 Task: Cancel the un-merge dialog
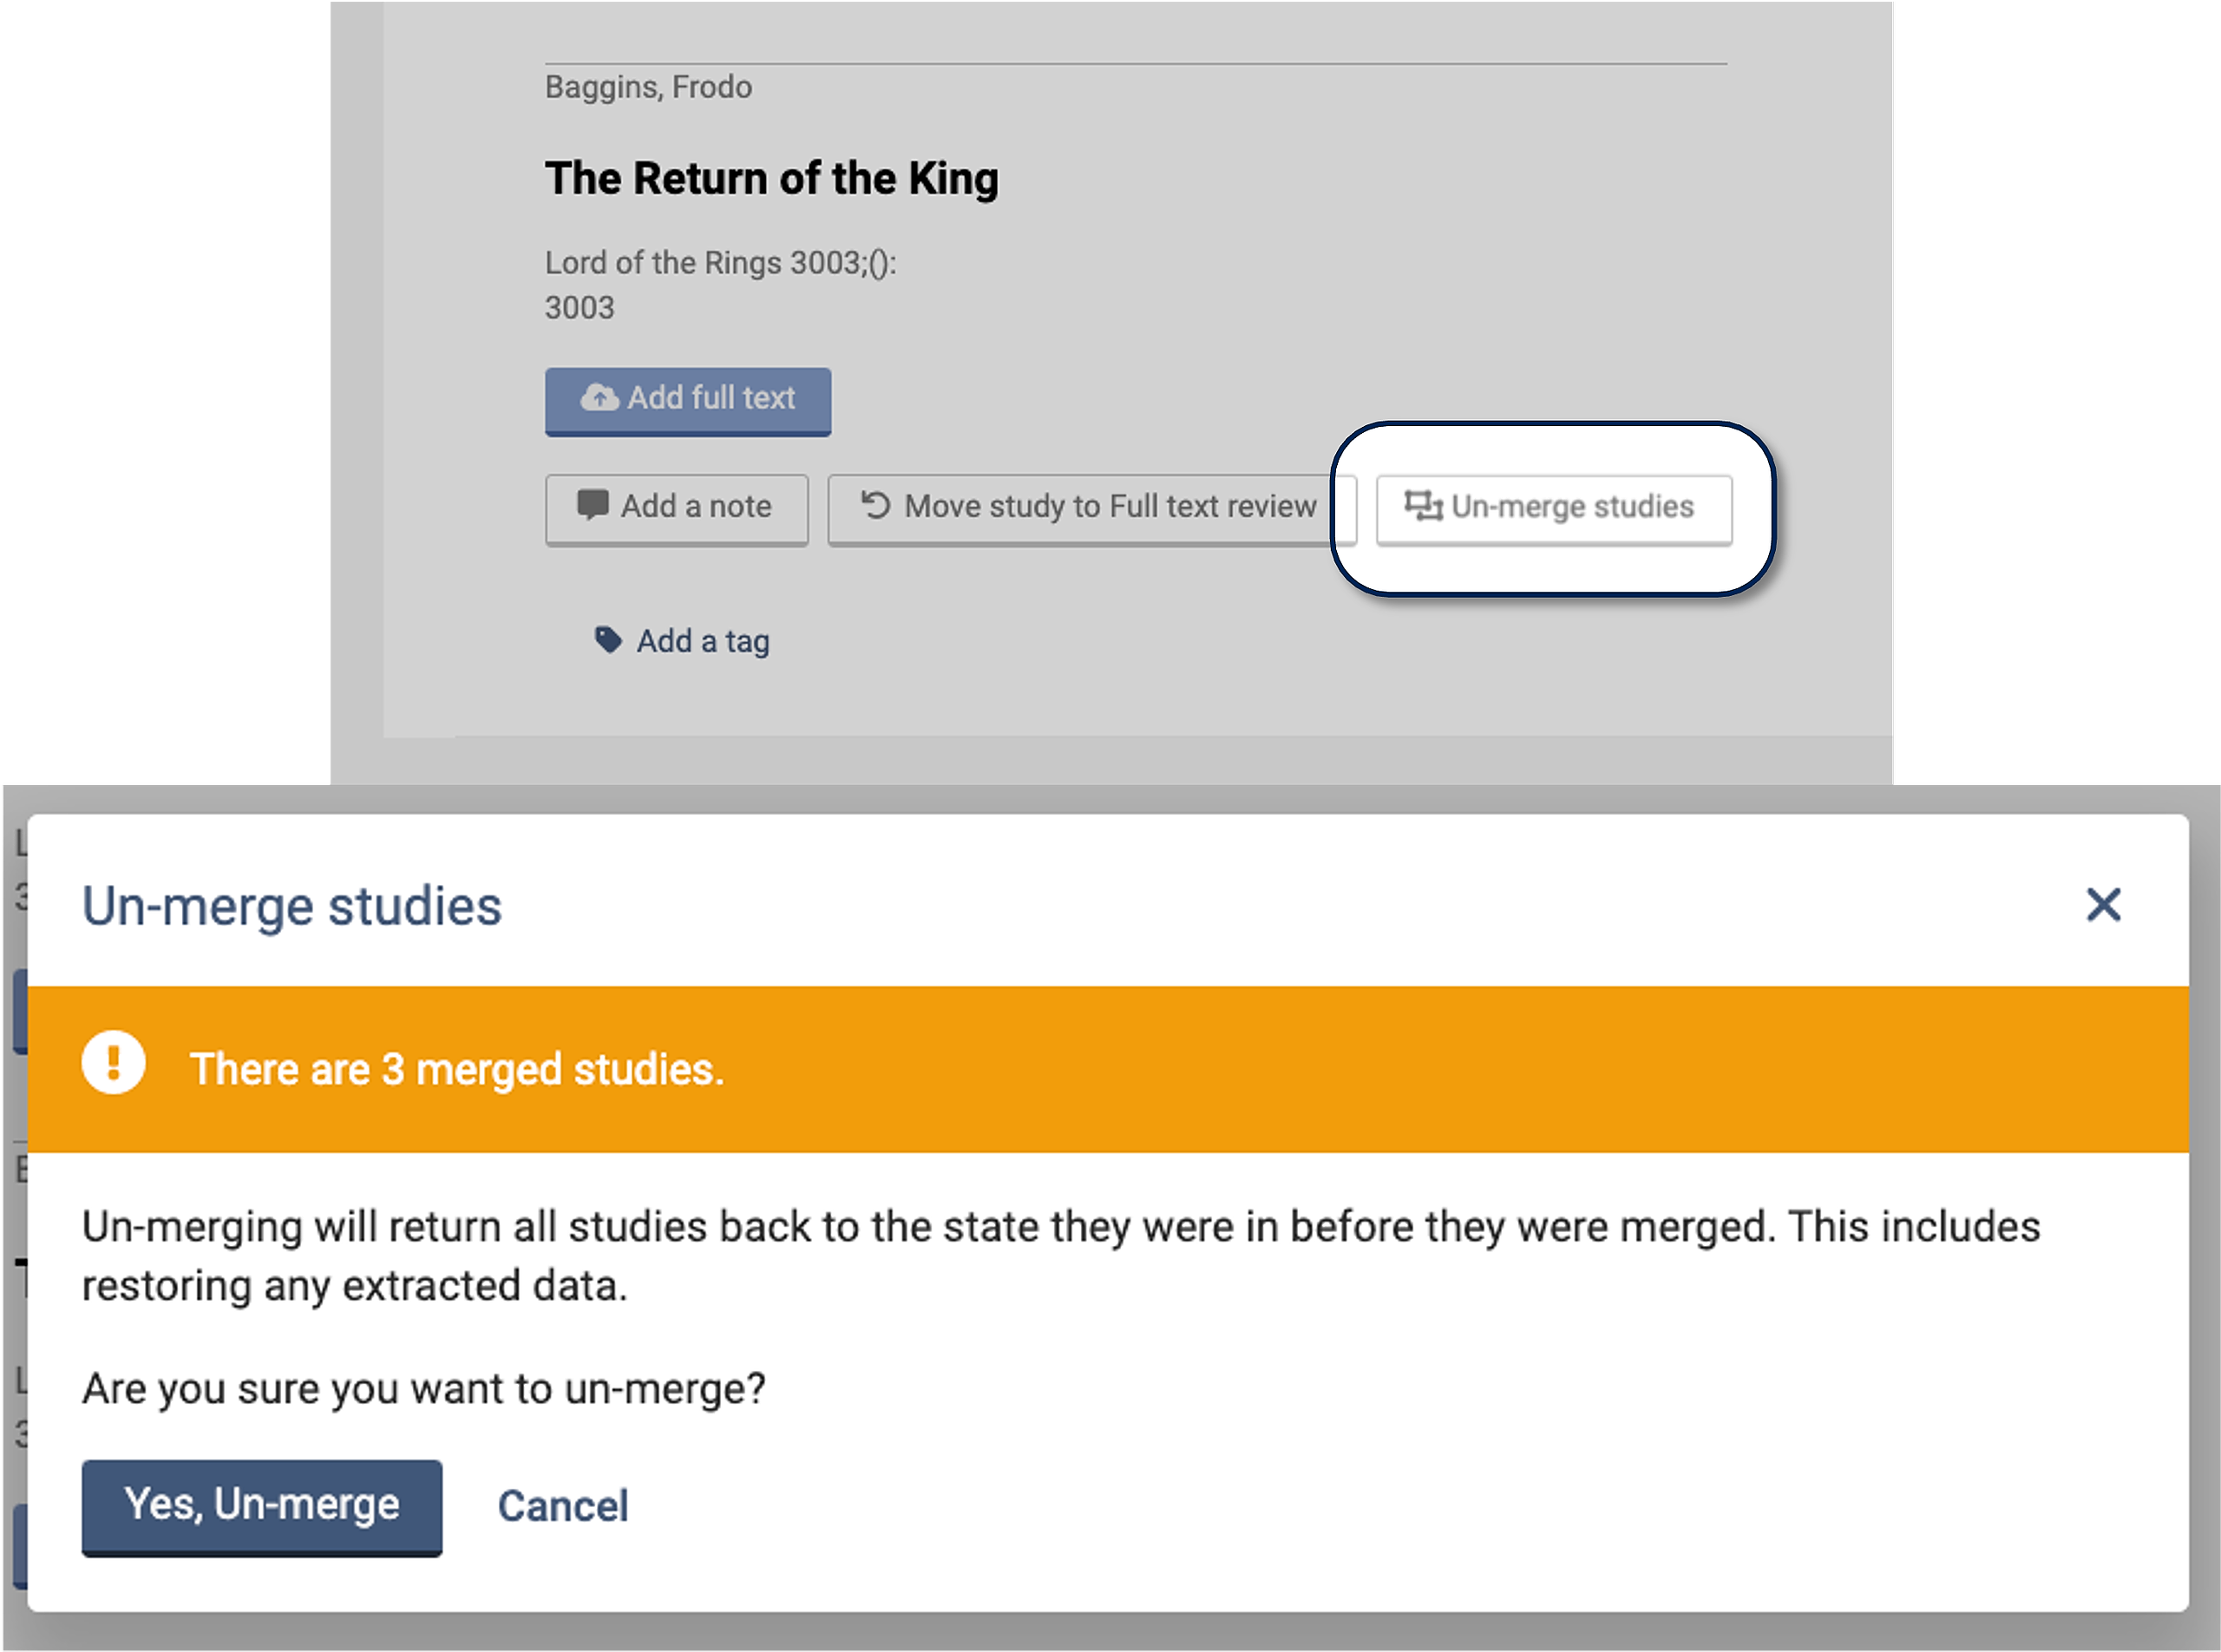pos(563,1506)
